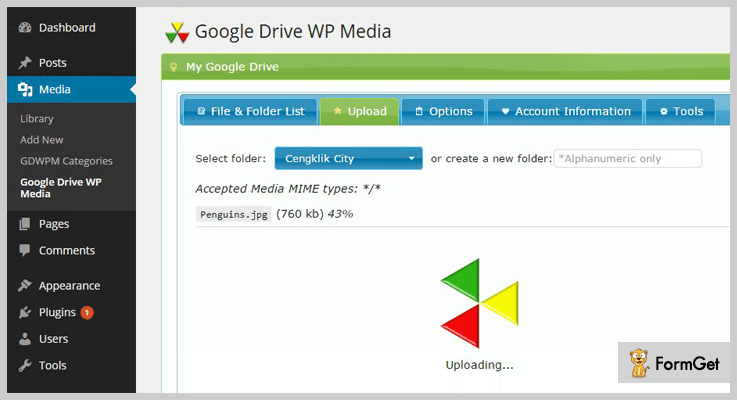
Task: Click the Add New media link
Action: click(x=41, y=140)
